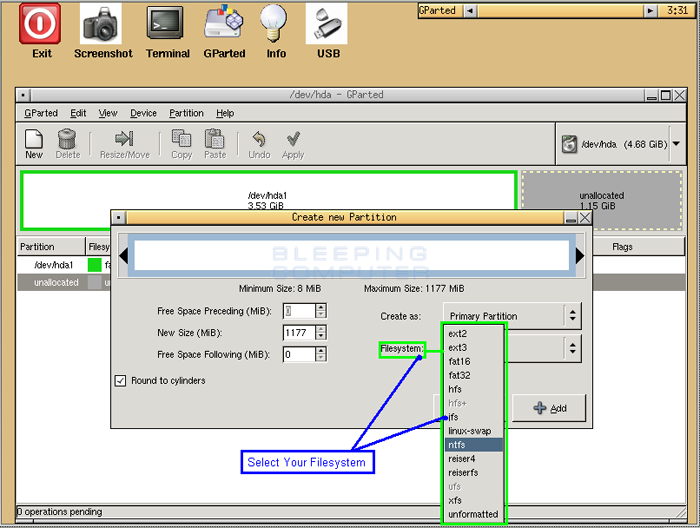Adjust the New Size spinner arrows

321,333
